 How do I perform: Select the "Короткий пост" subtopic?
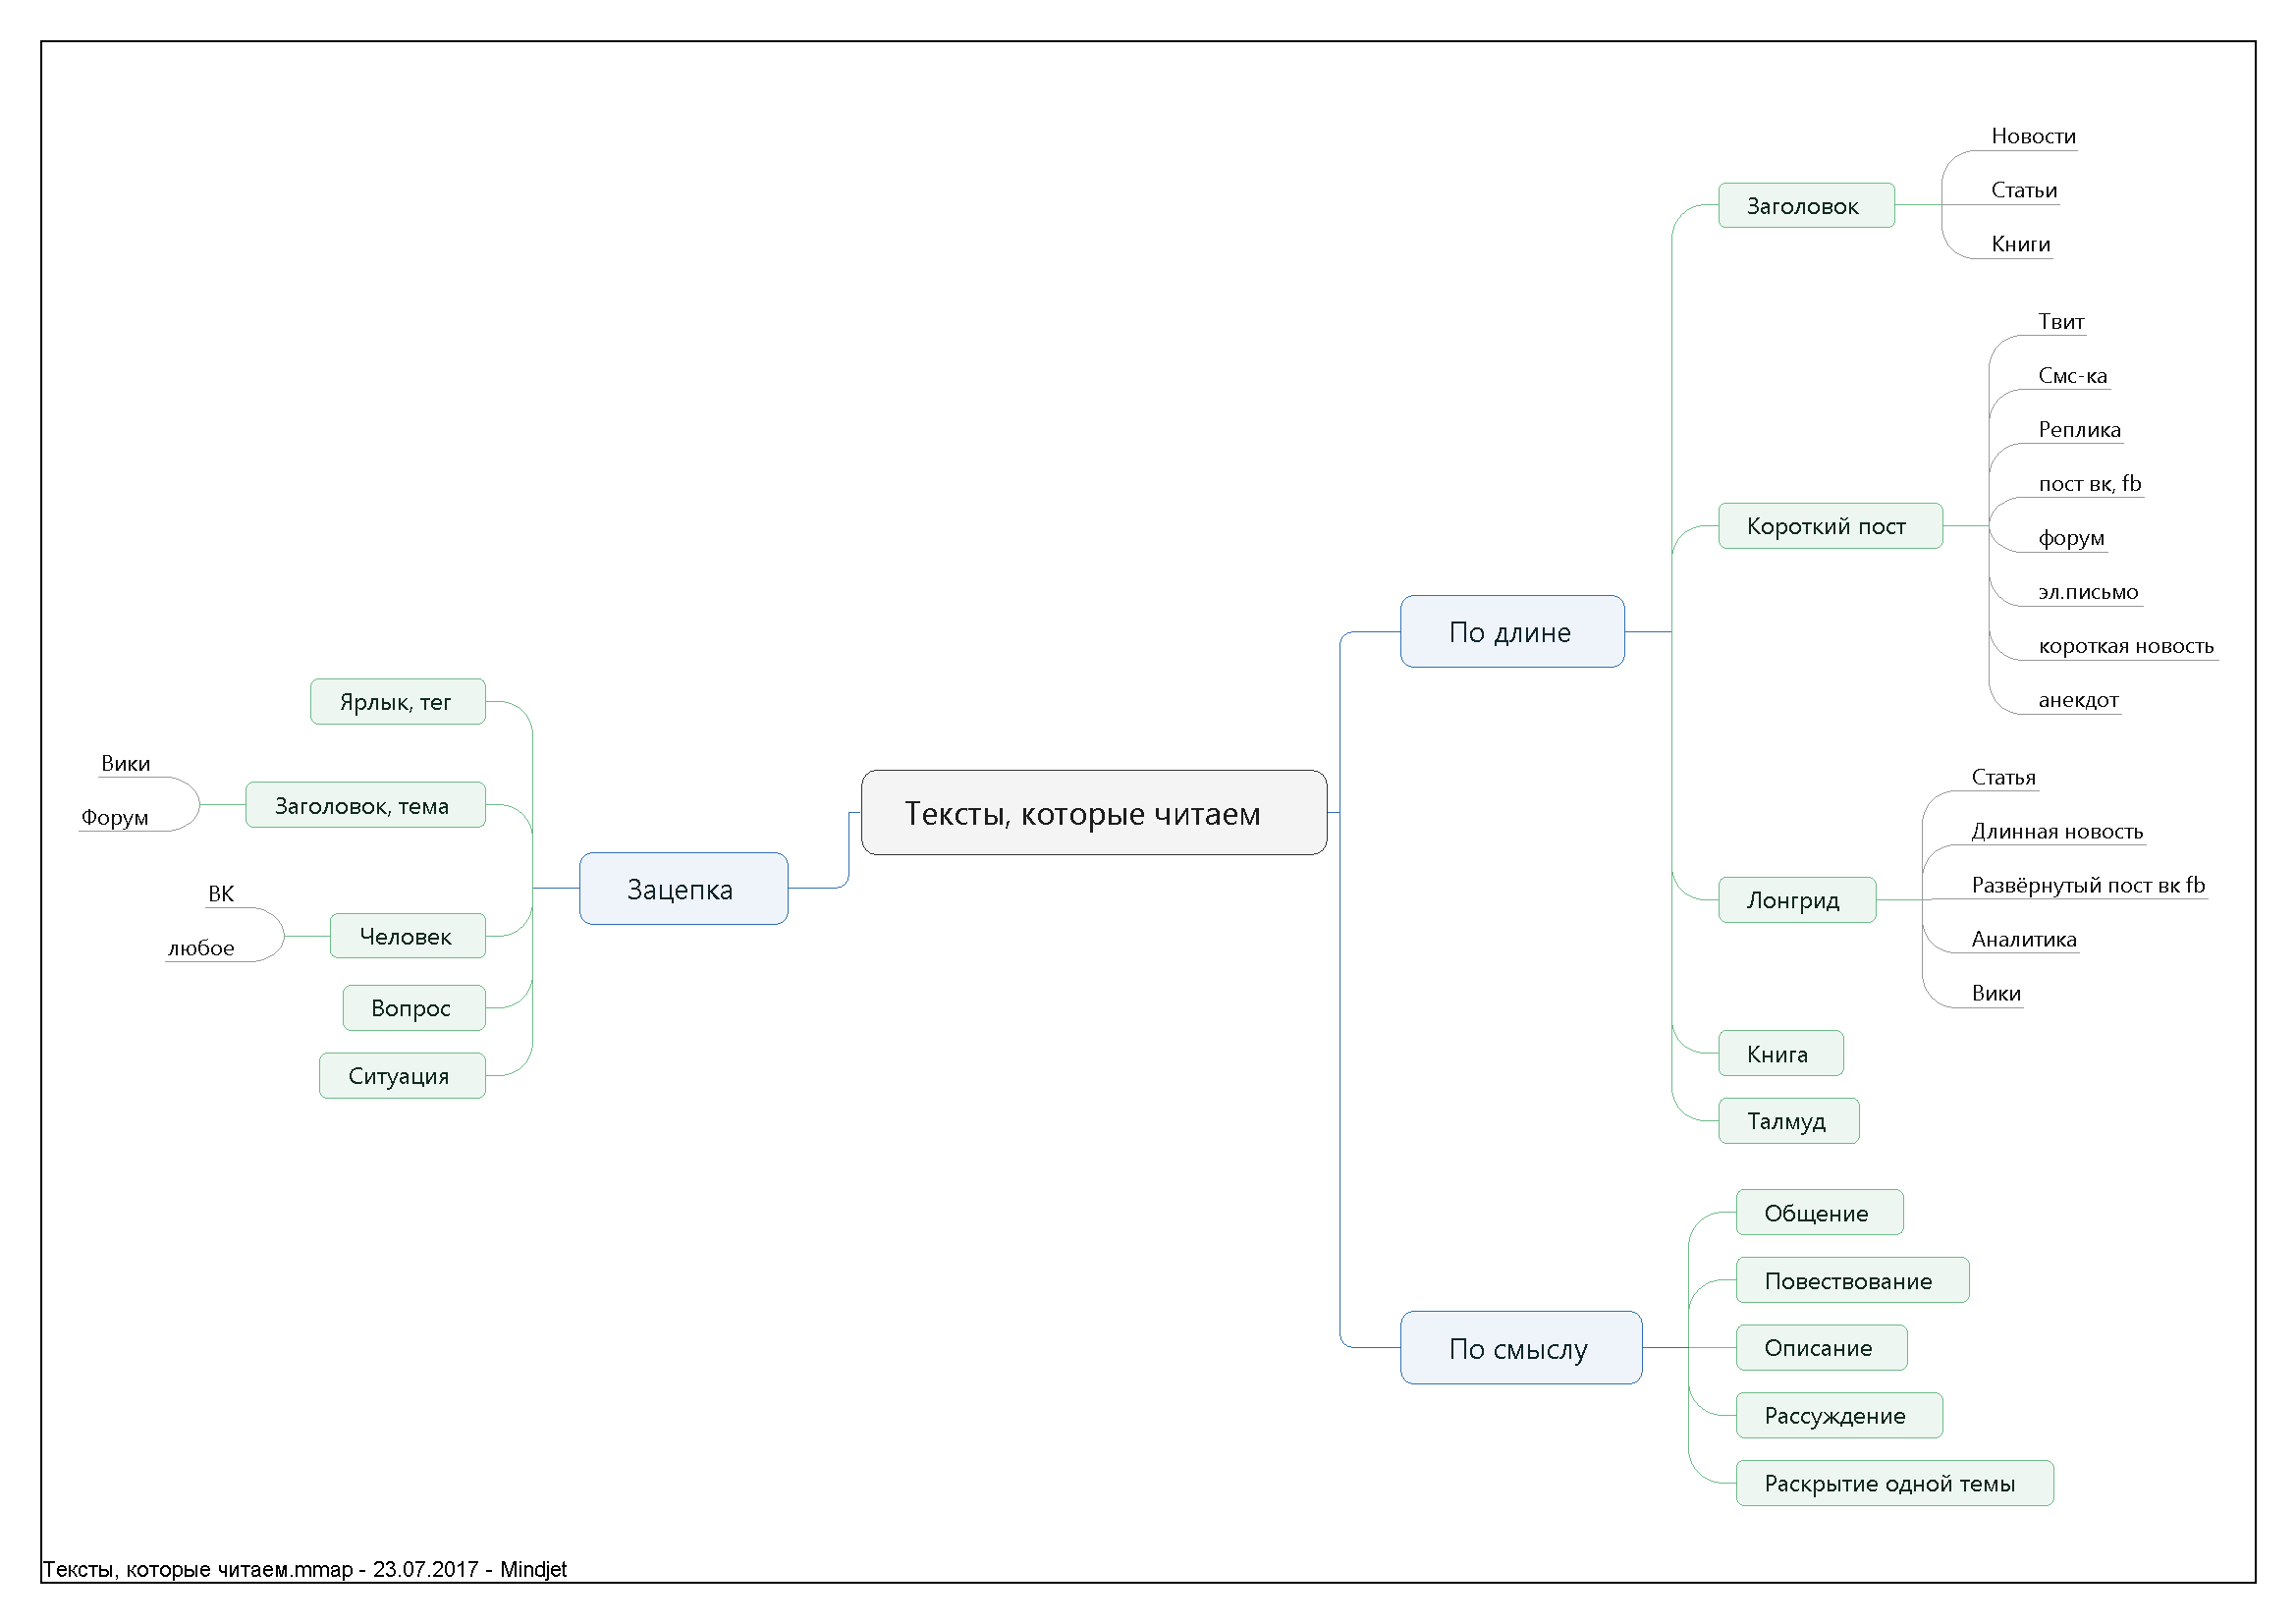[1829, 526]
